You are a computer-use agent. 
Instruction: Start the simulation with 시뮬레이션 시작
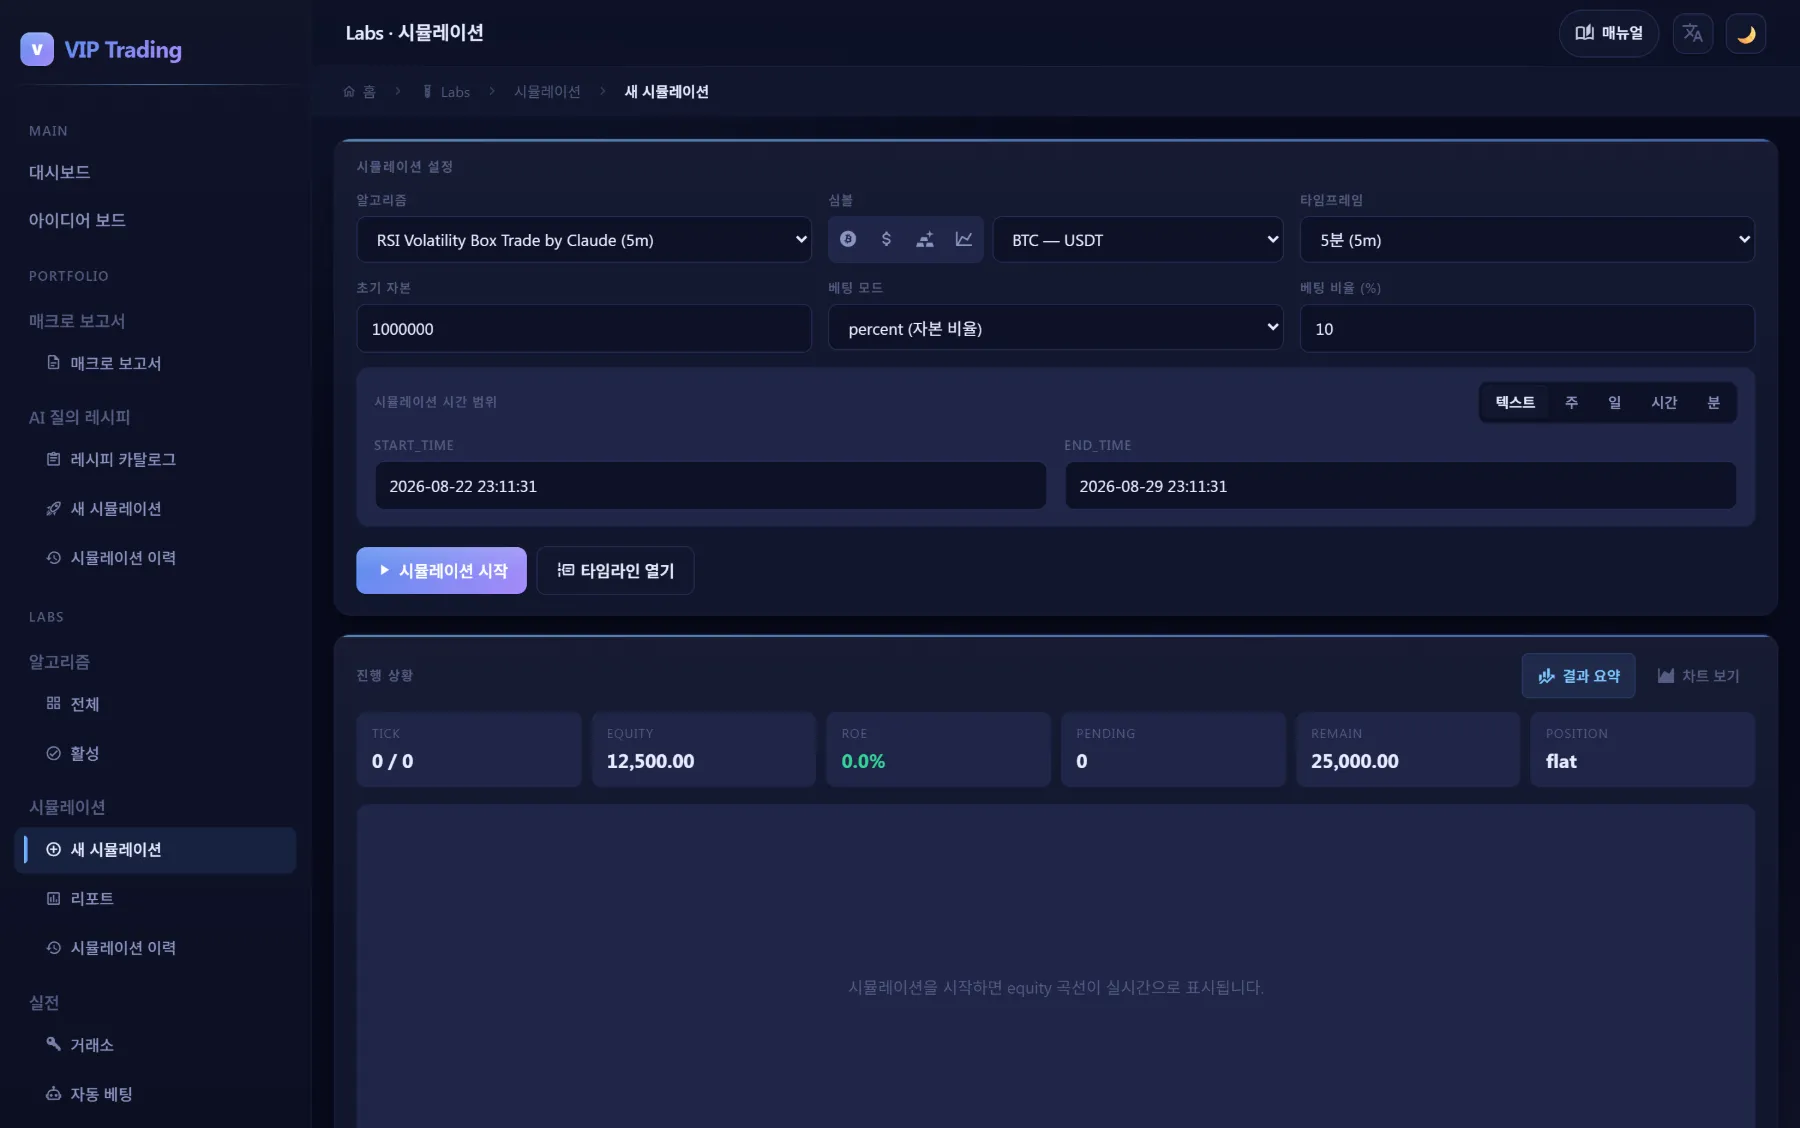coord(441,570)
